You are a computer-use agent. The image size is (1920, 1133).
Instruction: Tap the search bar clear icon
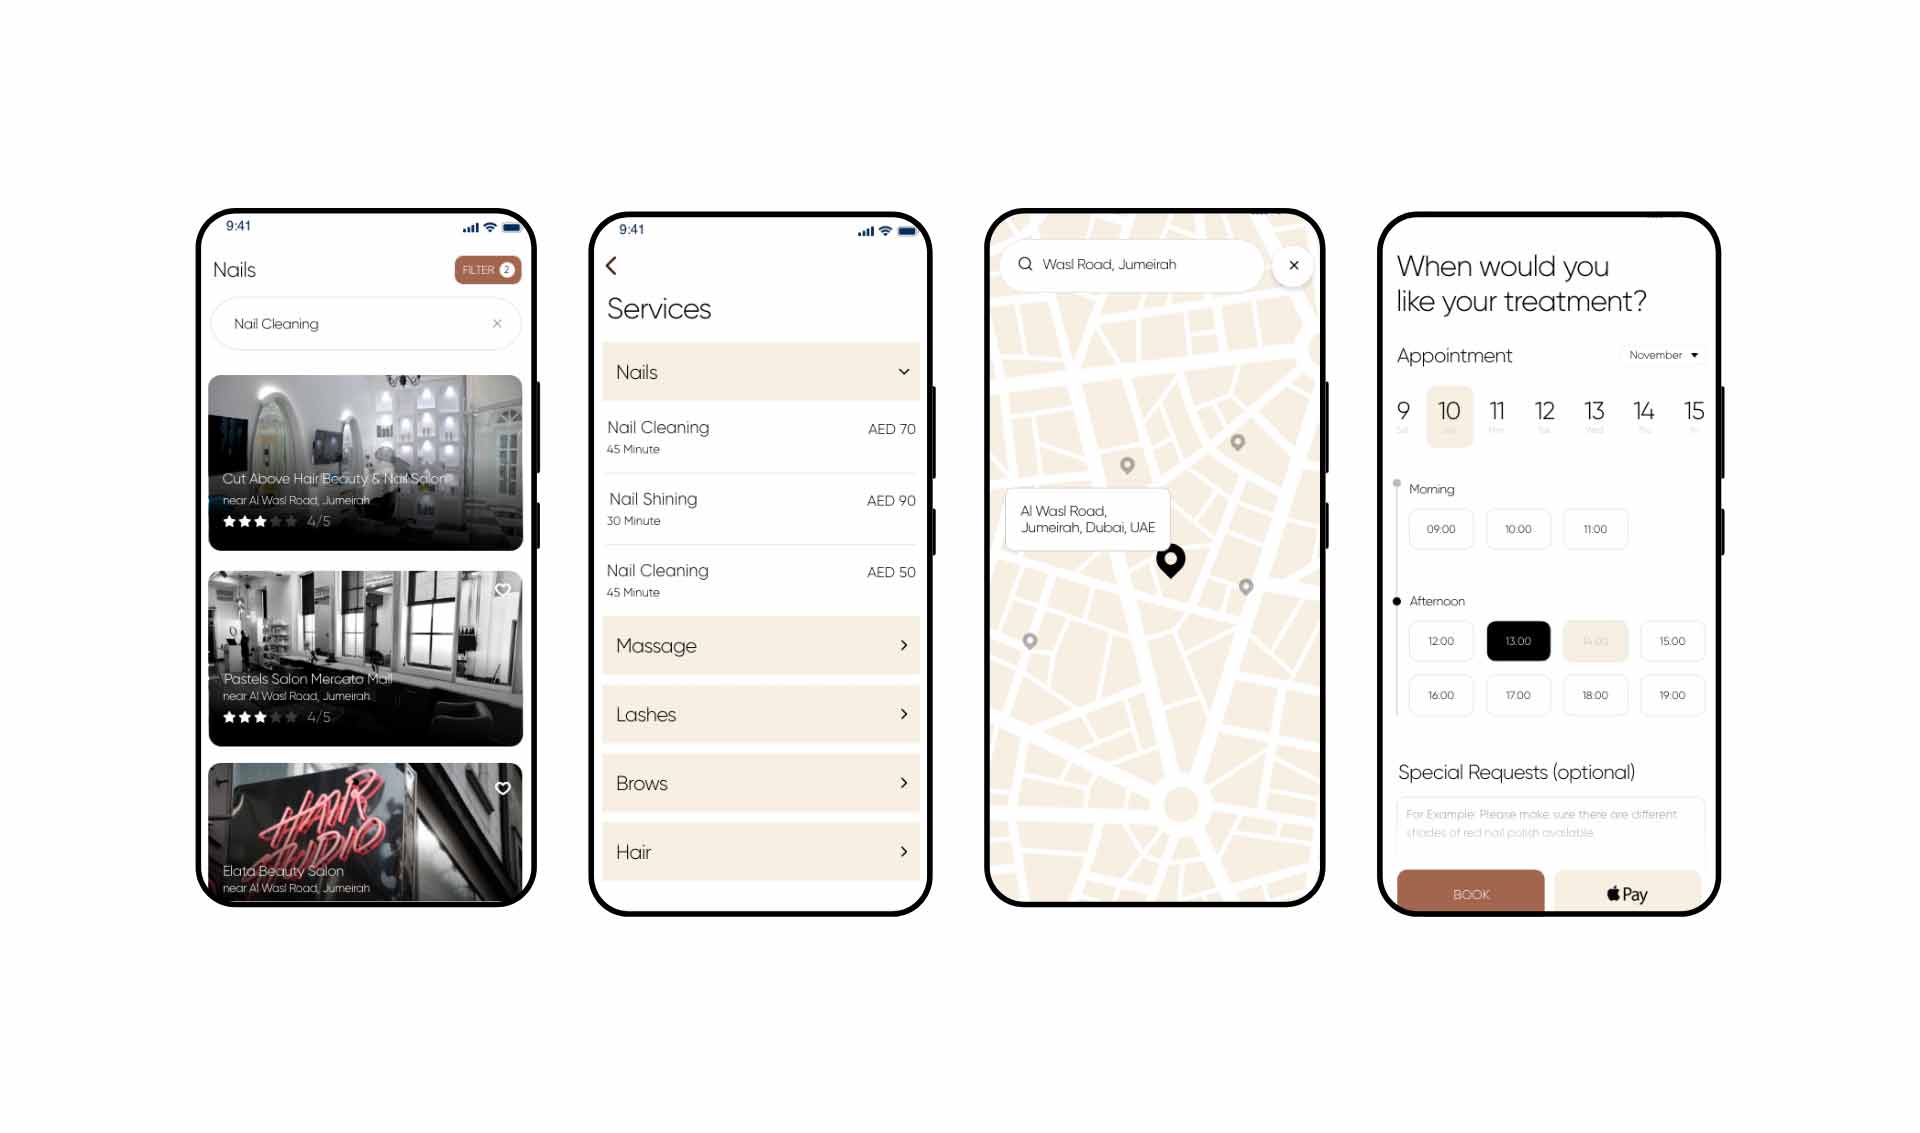coord(498,324)
